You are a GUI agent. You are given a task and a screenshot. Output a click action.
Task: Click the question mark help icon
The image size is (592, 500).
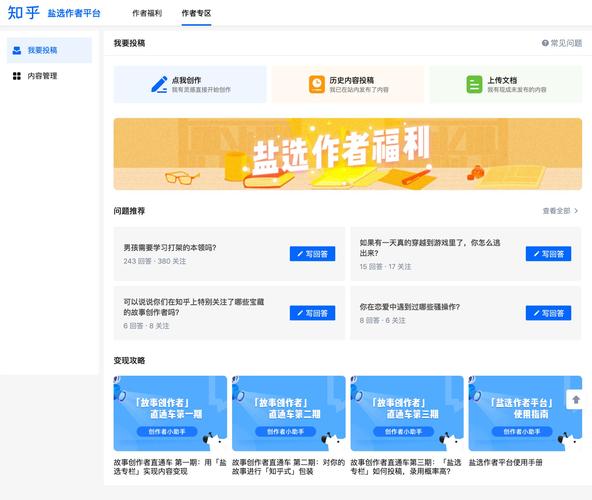(545, 43)
